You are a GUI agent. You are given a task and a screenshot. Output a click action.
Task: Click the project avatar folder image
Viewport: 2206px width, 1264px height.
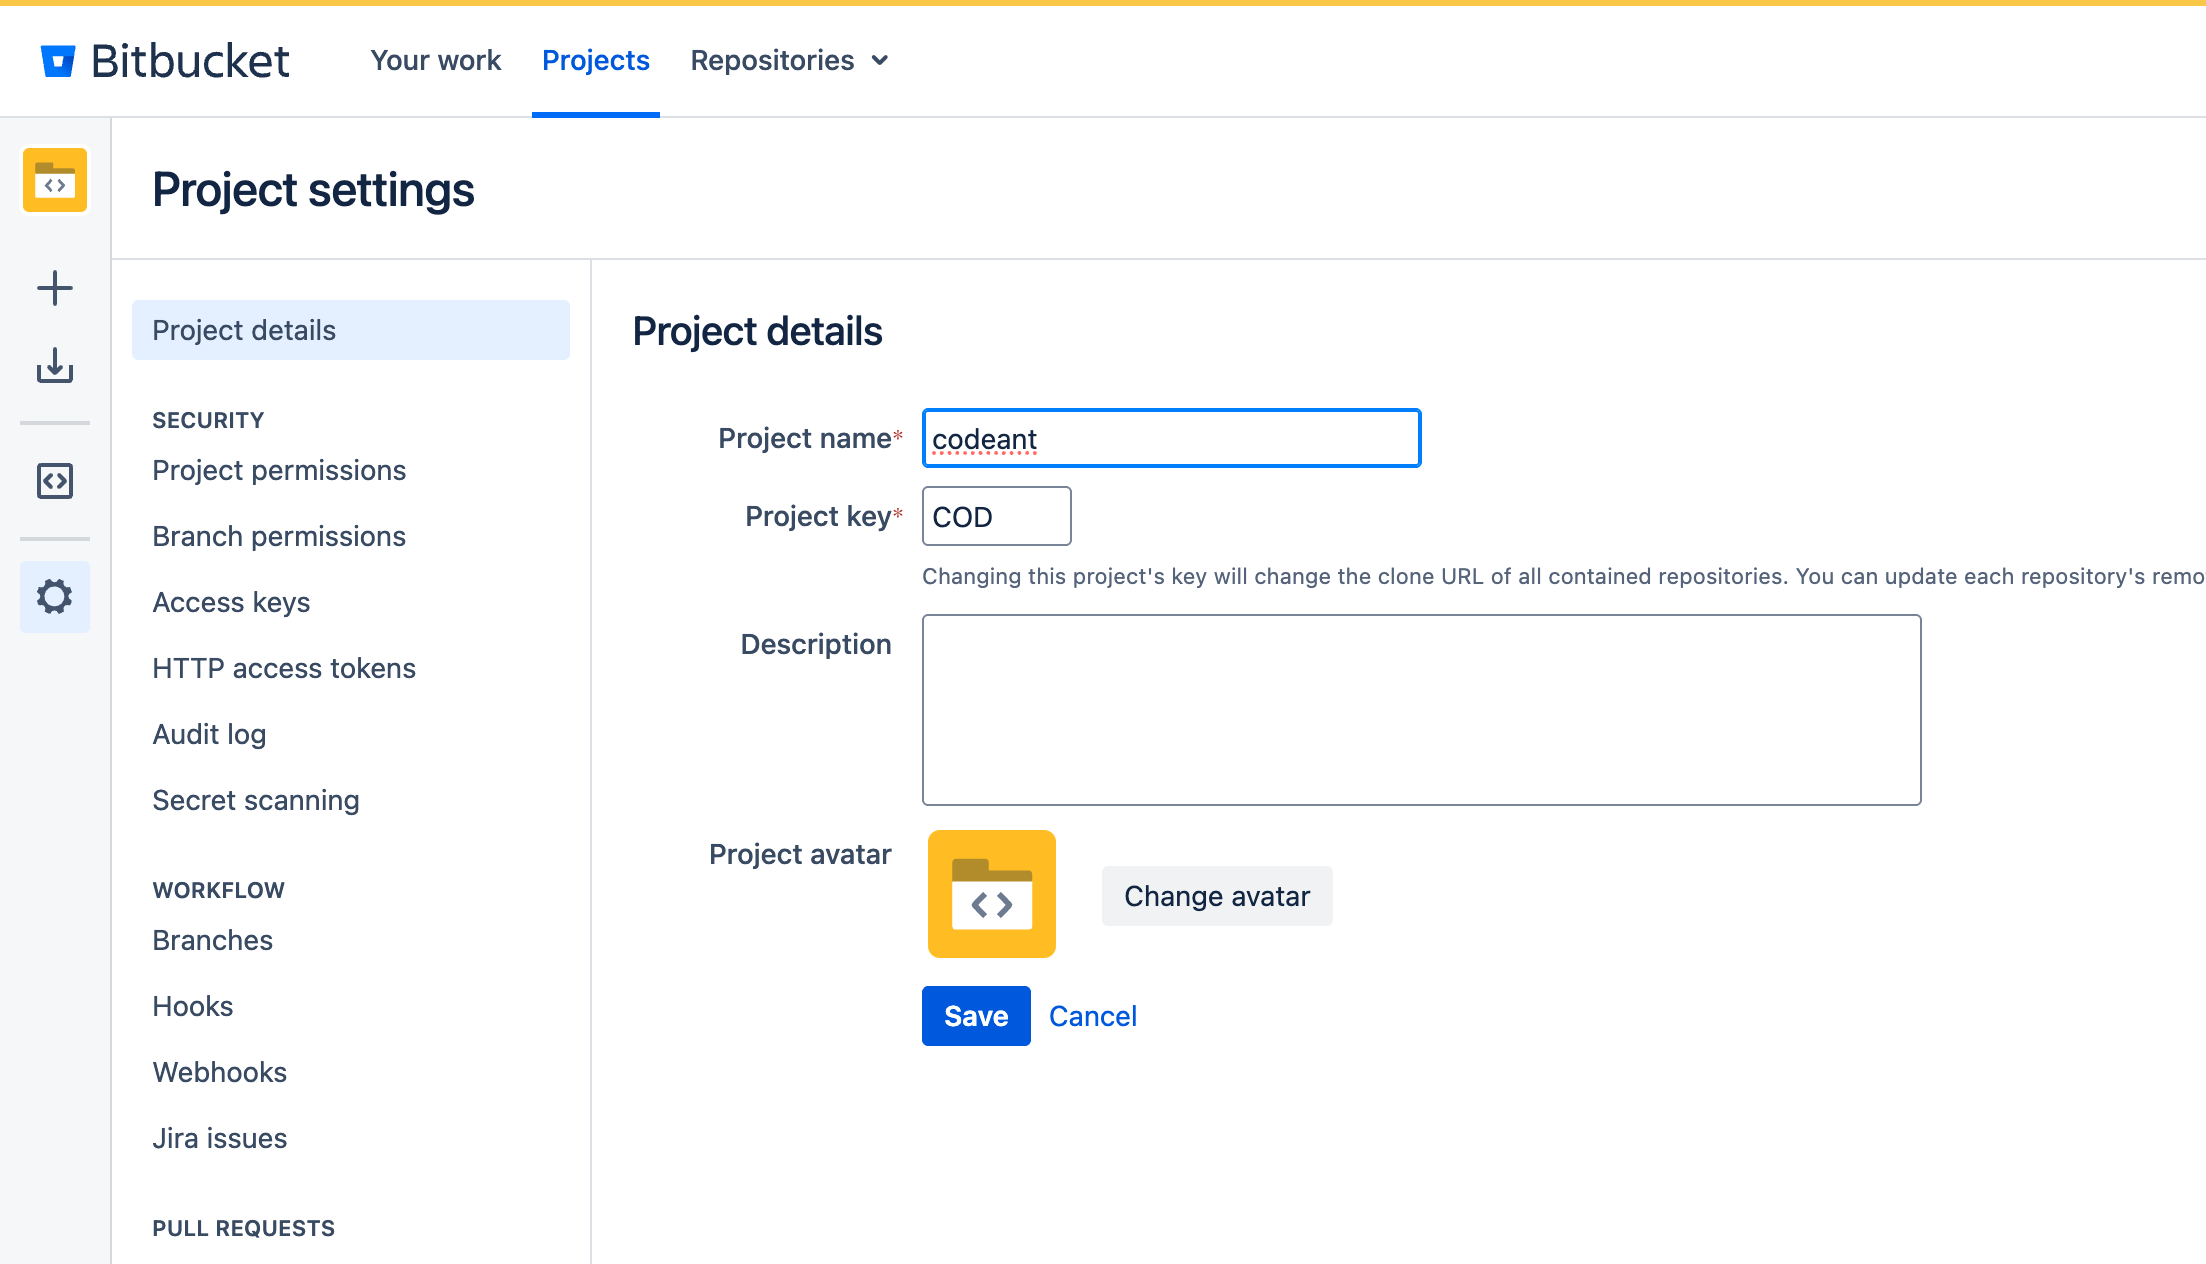pos(991,895)
